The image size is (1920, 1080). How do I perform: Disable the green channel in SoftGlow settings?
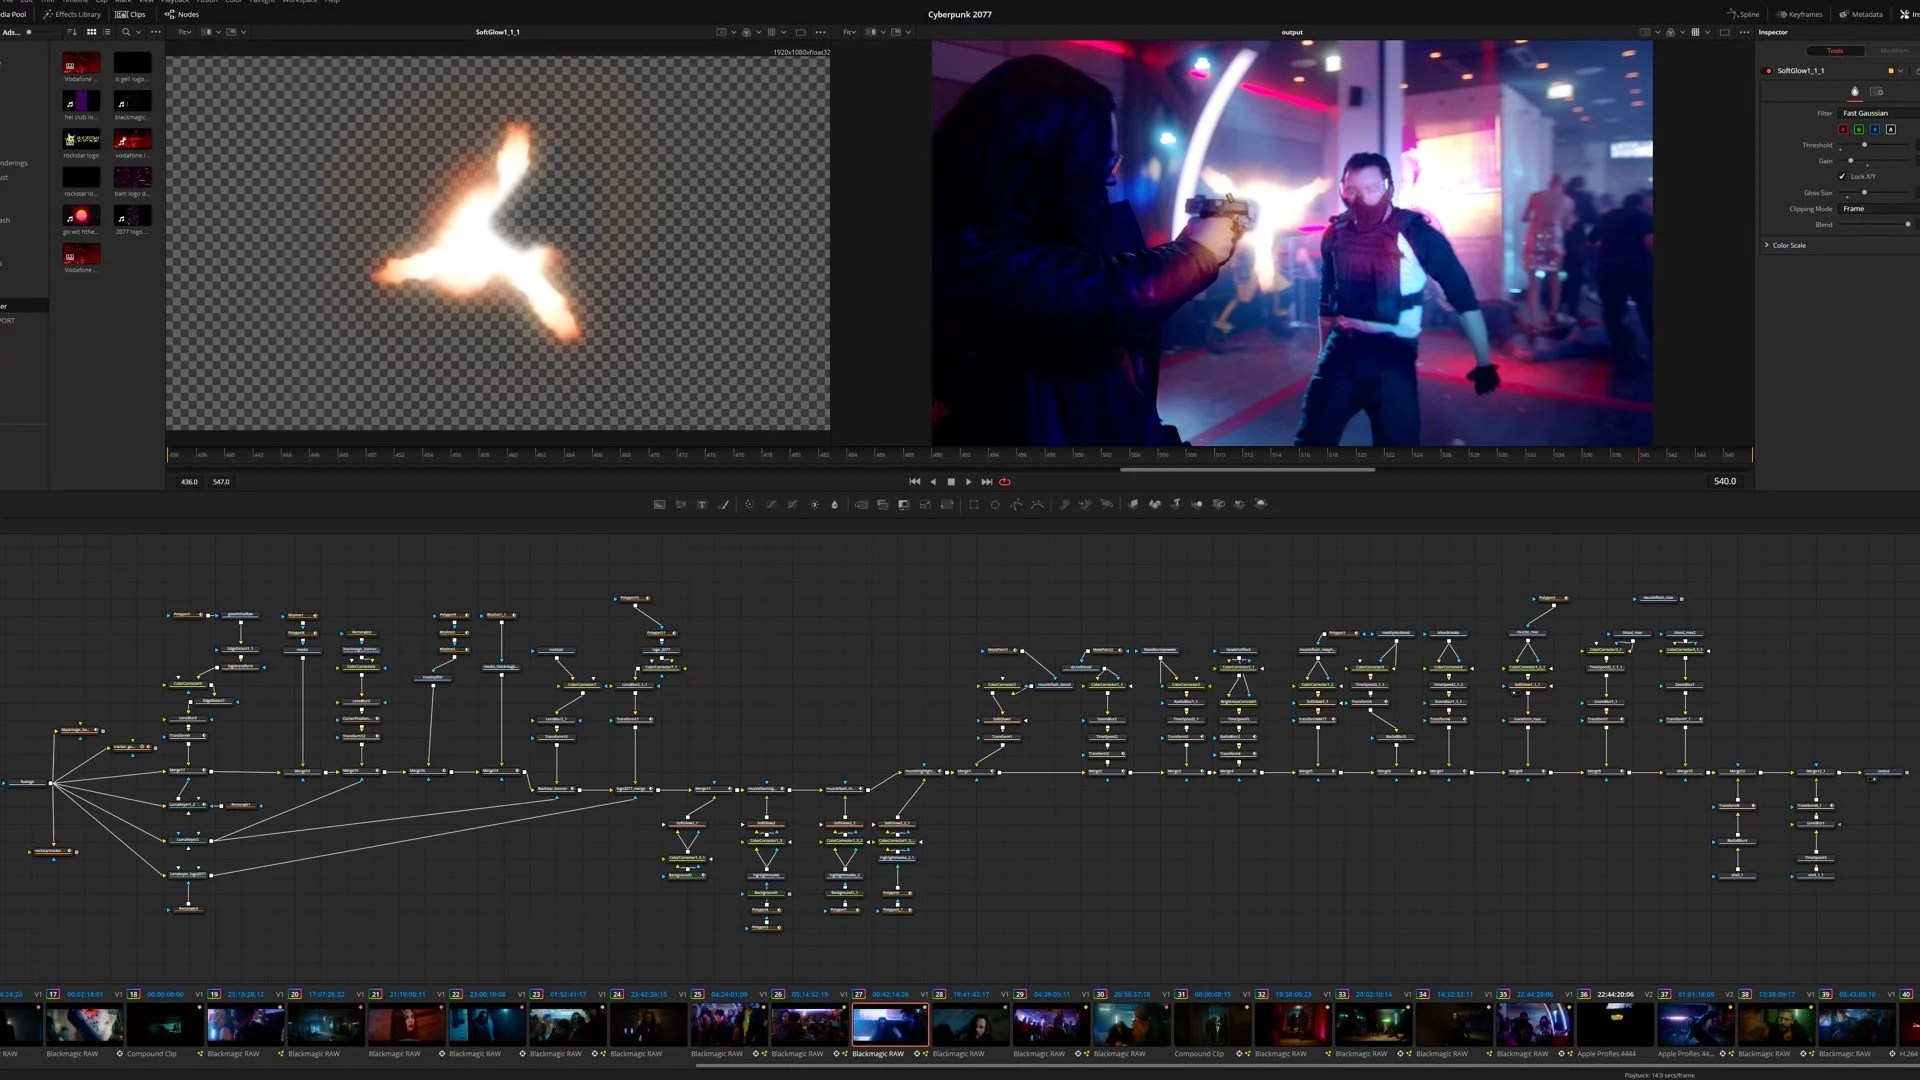pyautogui.click(x=1859, y=129)
